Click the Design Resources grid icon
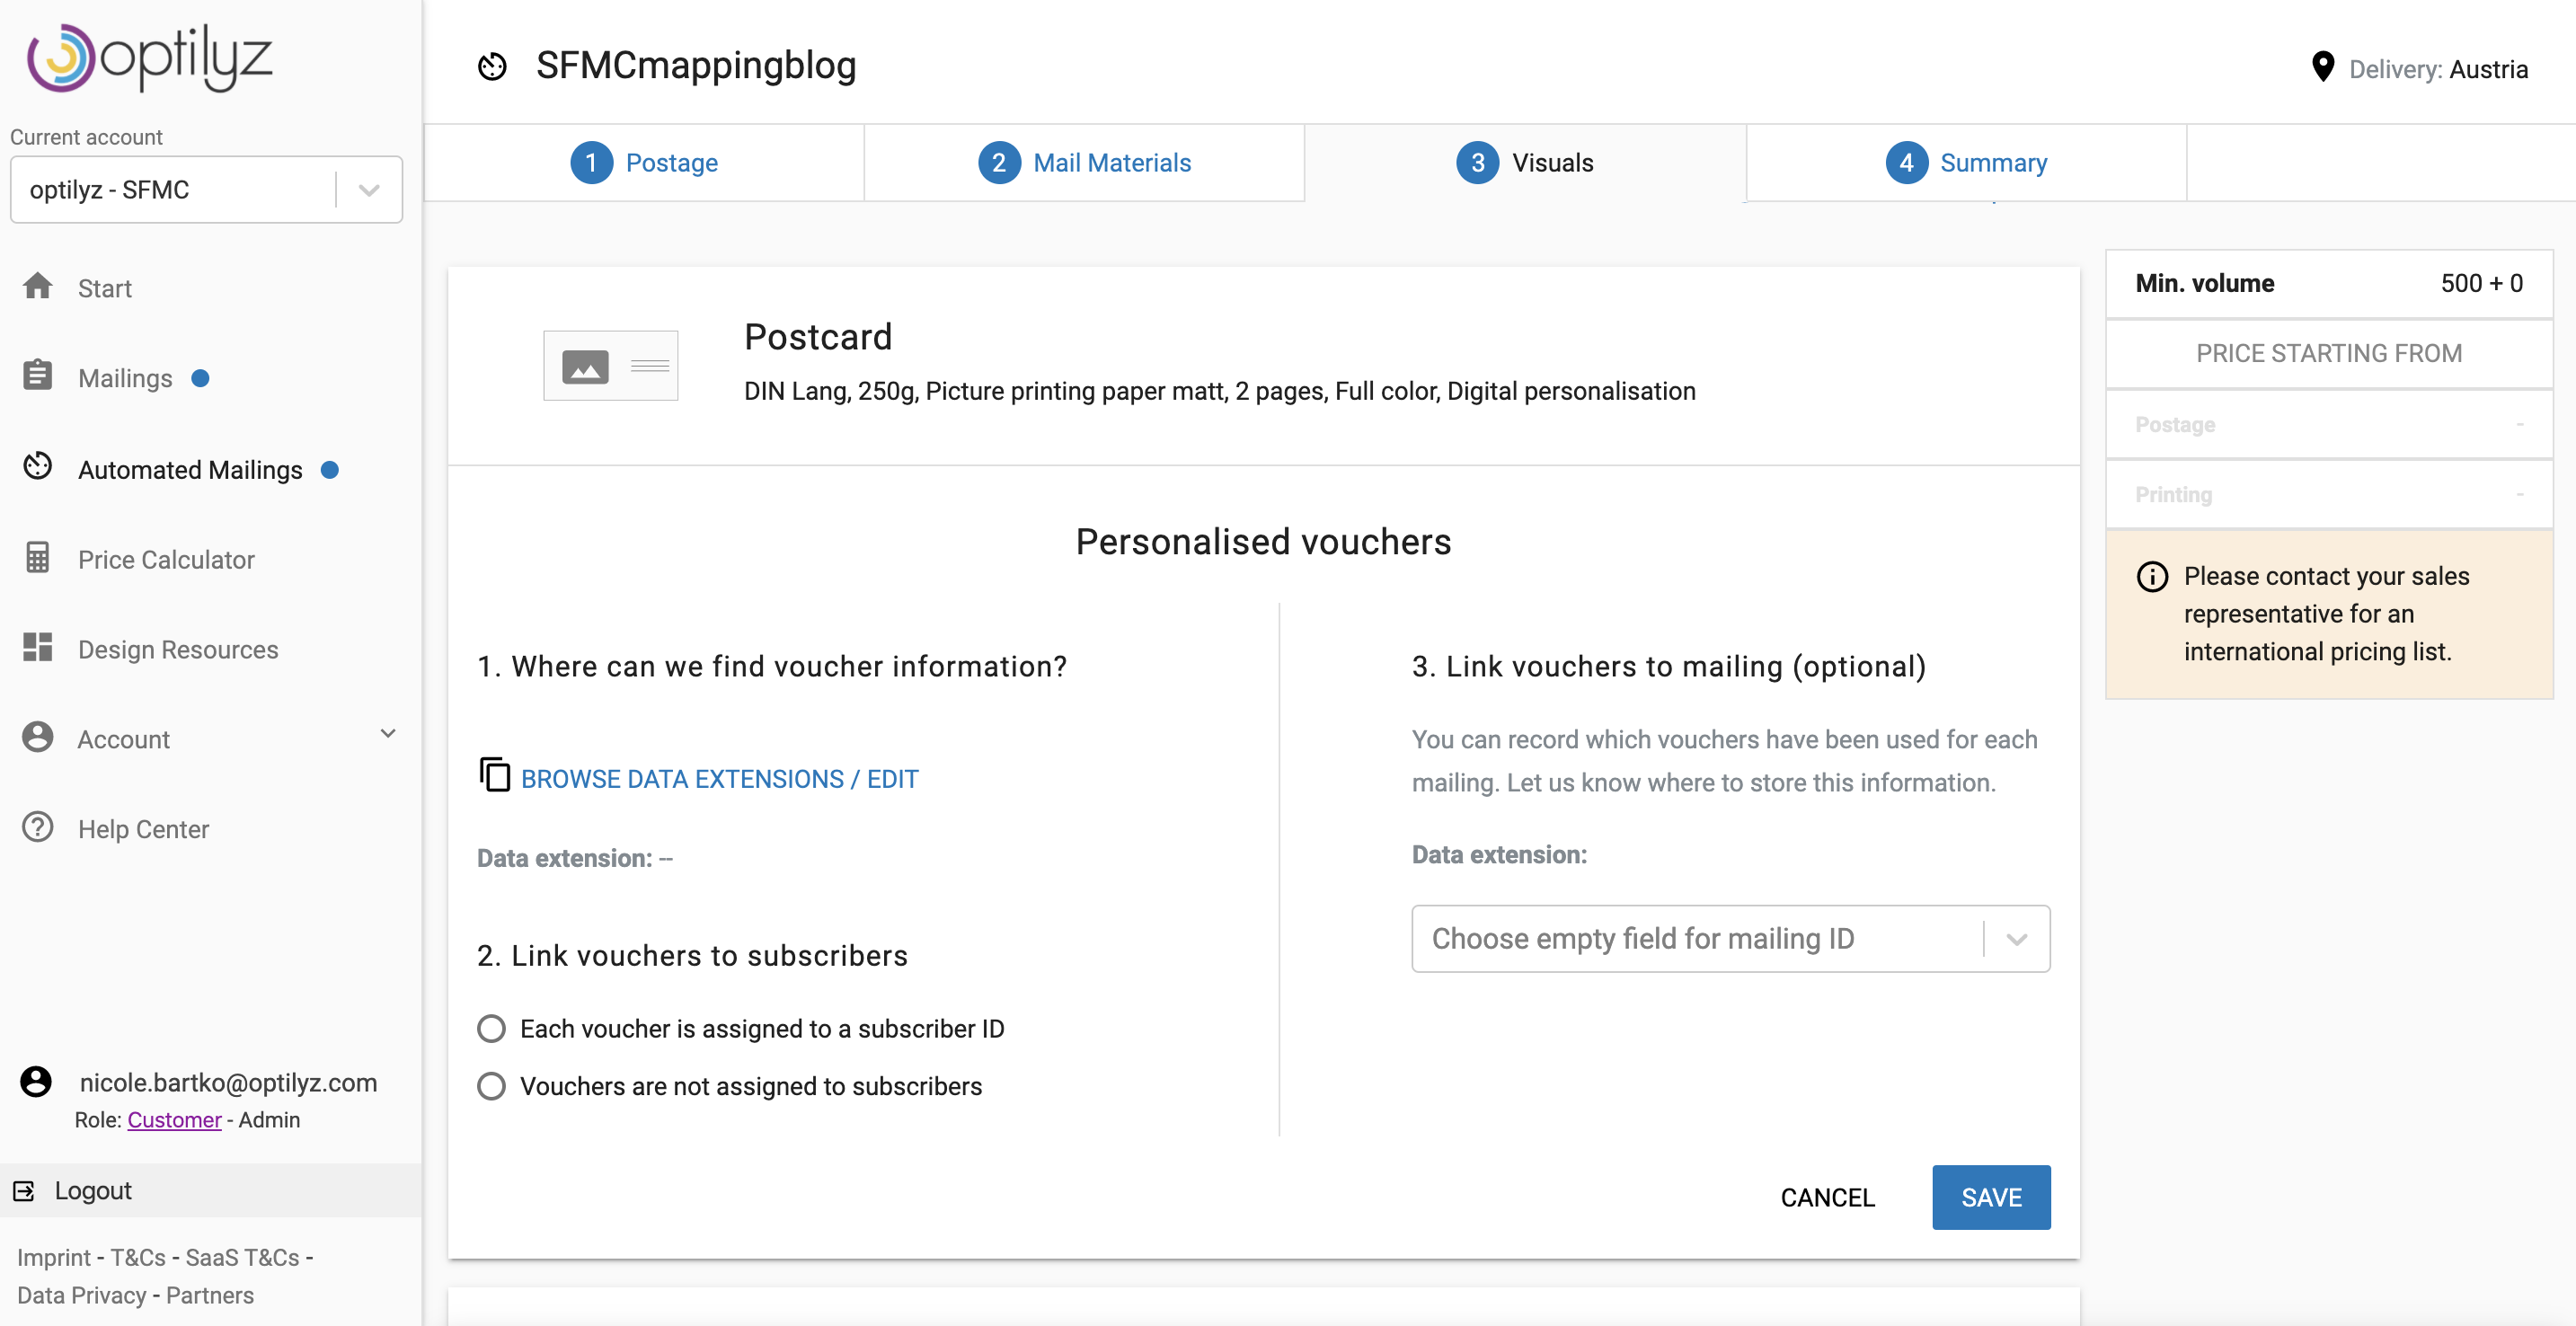2576x1326 pixels. point(38,648)
